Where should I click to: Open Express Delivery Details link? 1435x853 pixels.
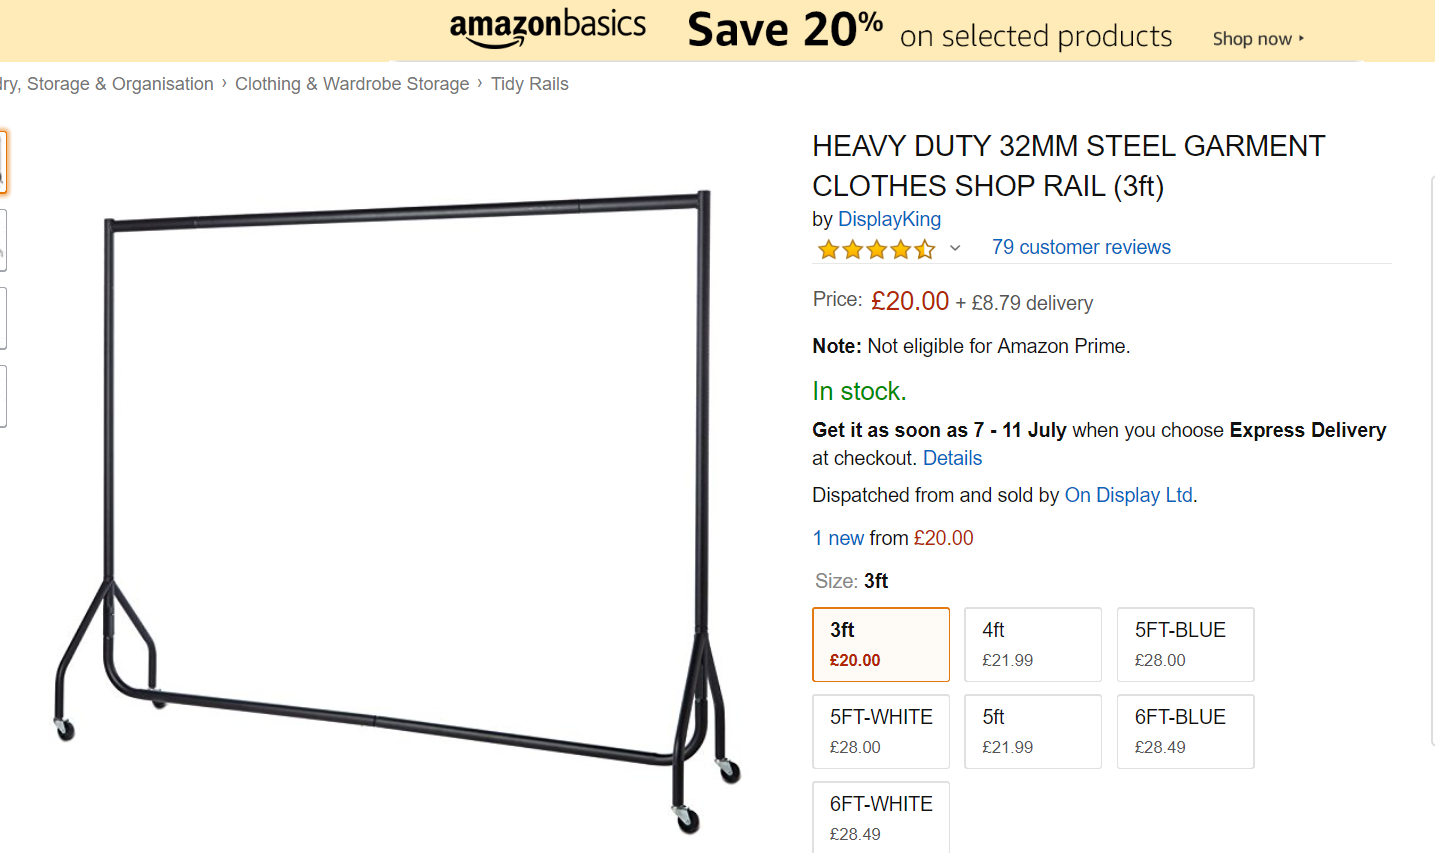952,458
